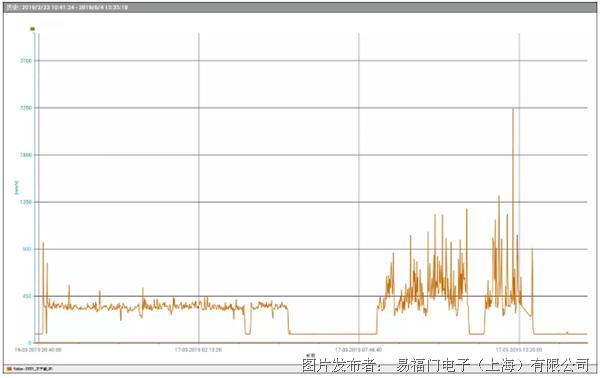Click the x-axis timestamp ending 07:46:40

click(x=359, y=350)
